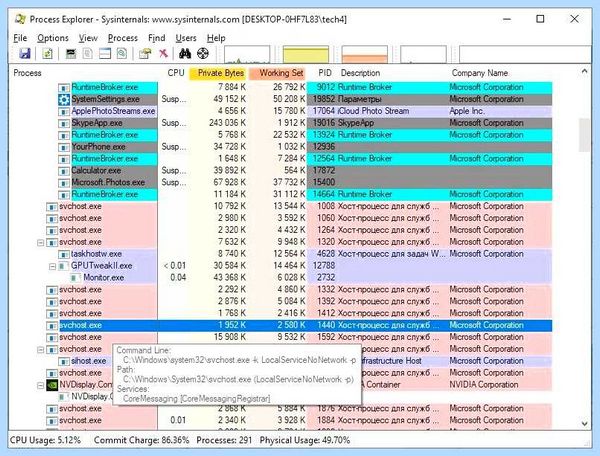Open the Users menu
600x456 pixels.
pos(186,38)
